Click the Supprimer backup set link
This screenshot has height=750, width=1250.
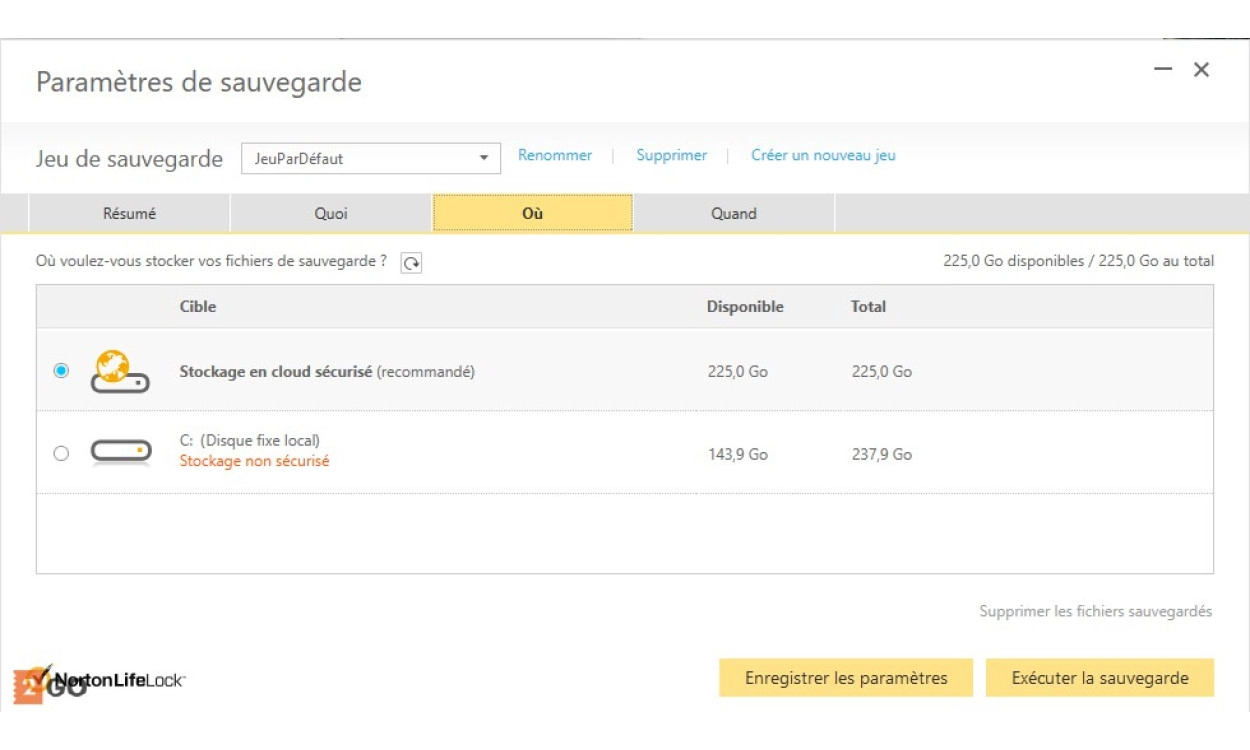(672, 155)
